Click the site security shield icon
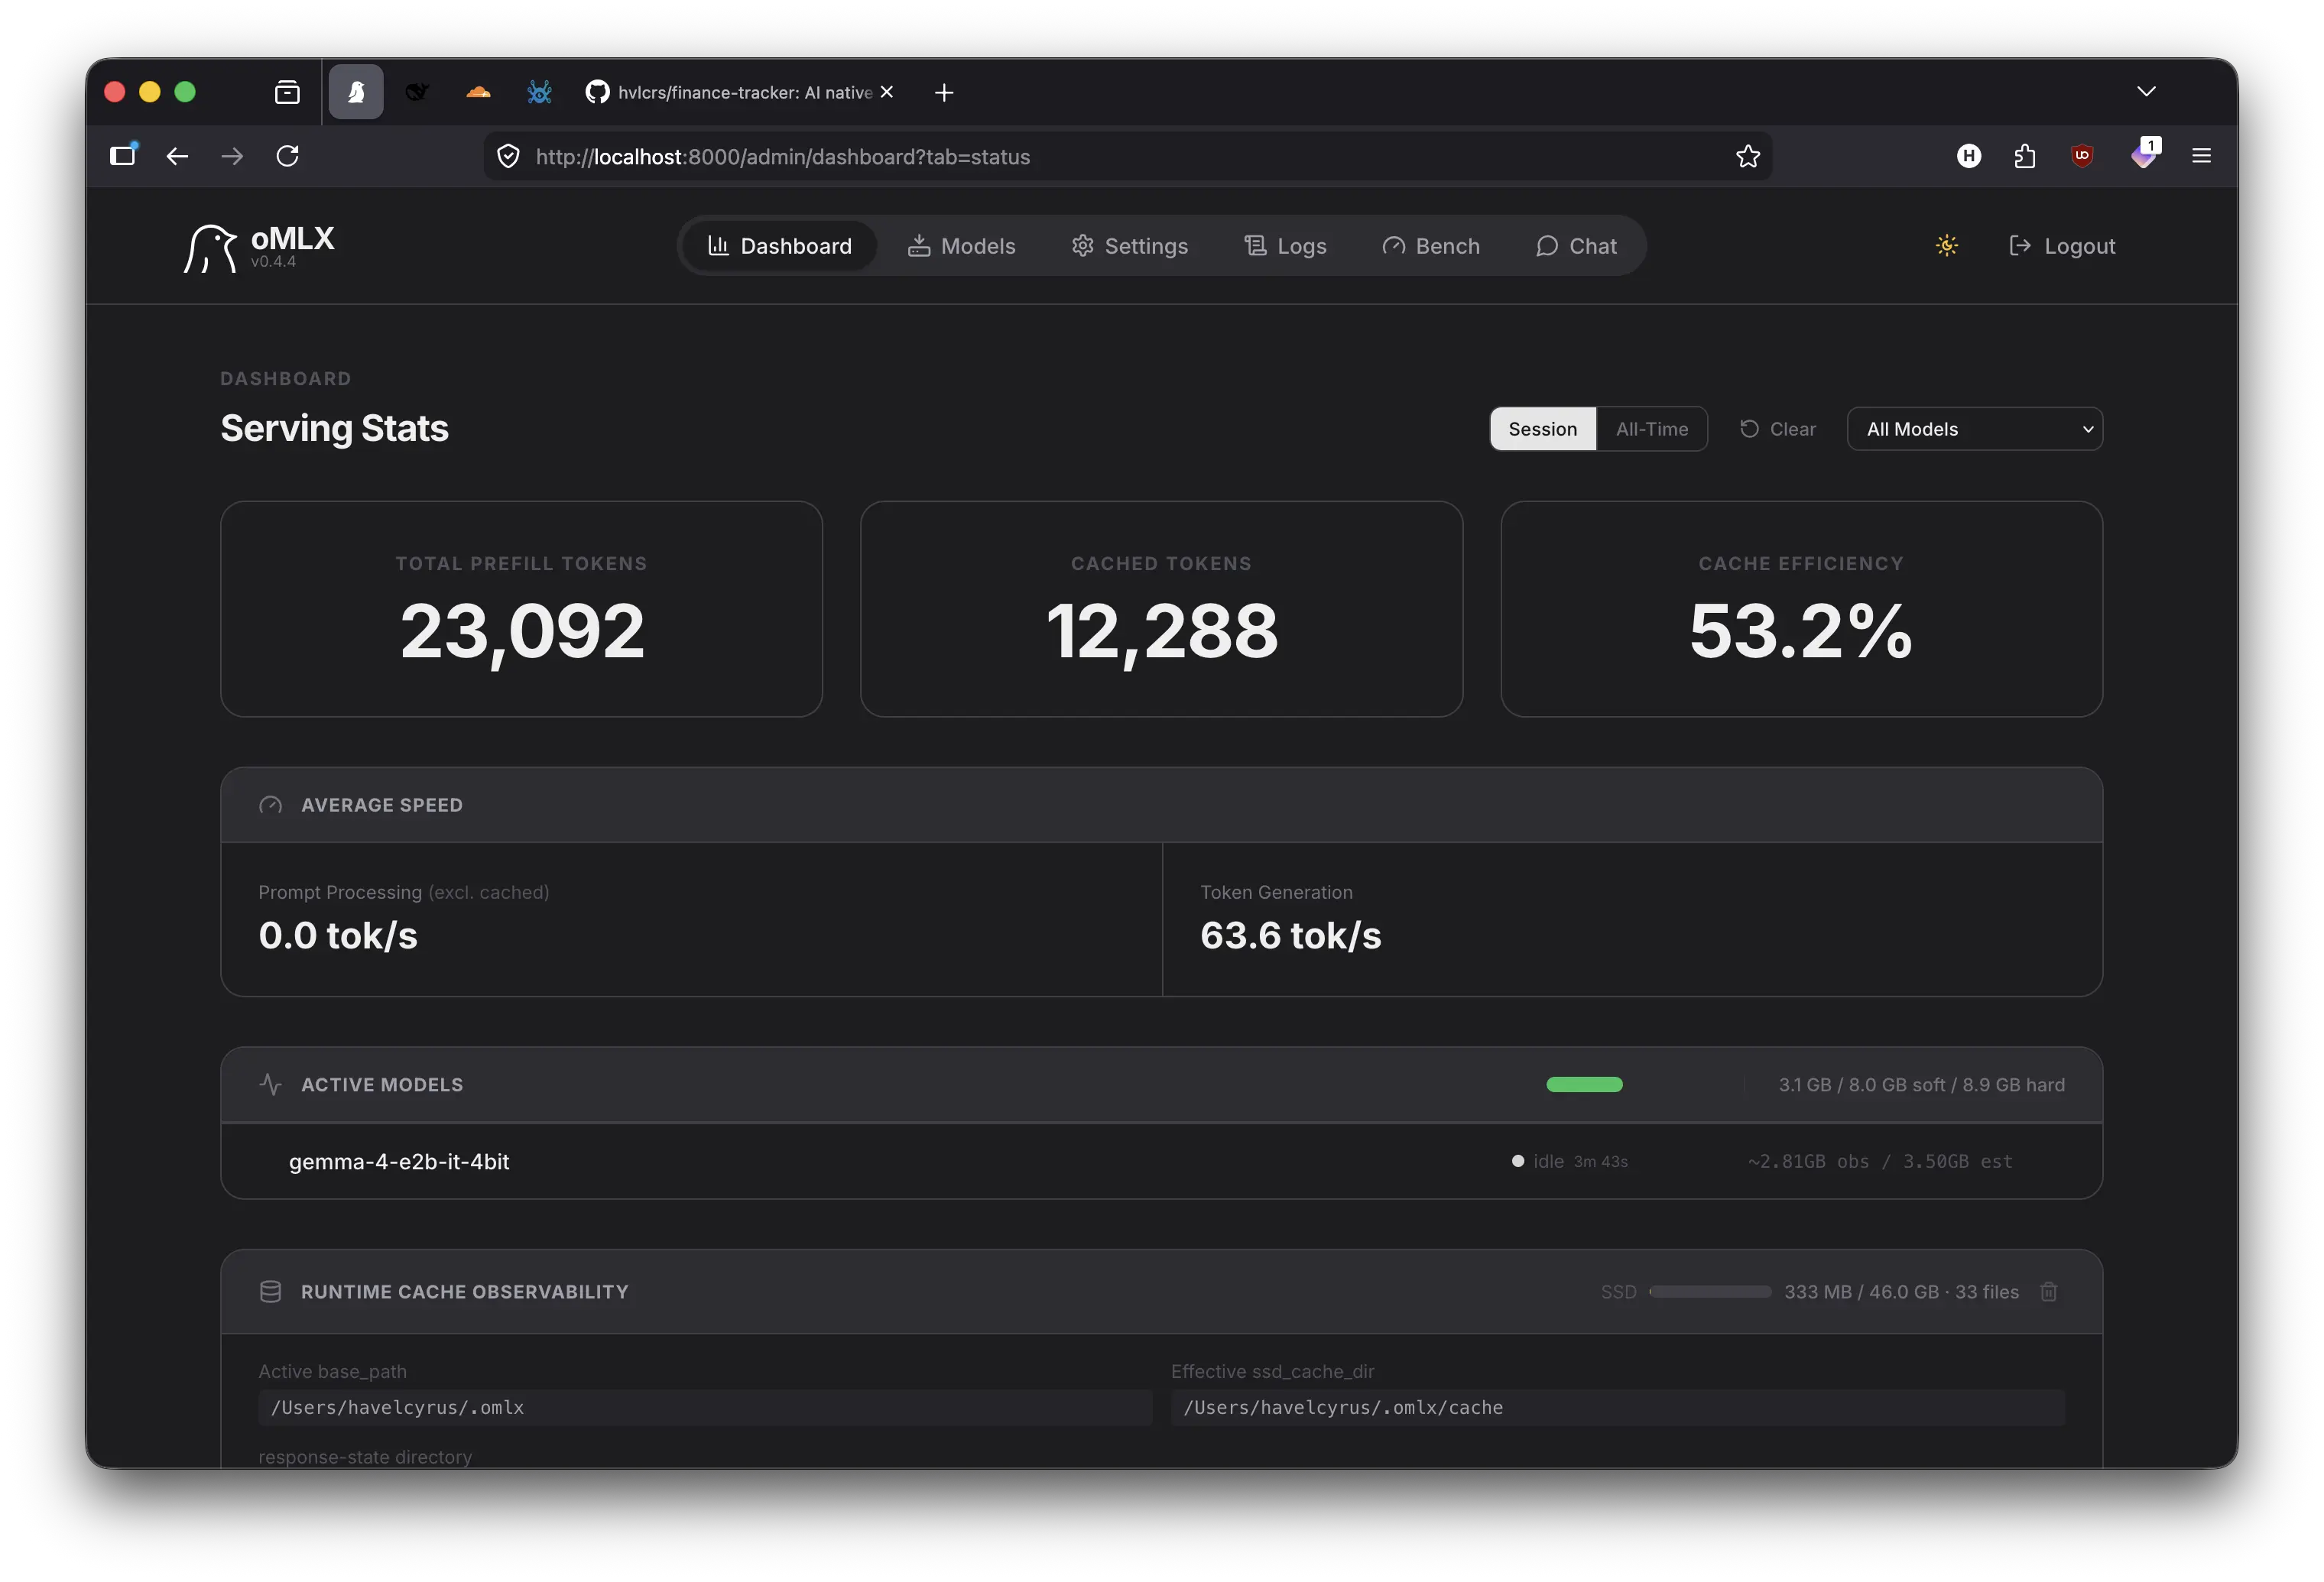 click(508, 156)
